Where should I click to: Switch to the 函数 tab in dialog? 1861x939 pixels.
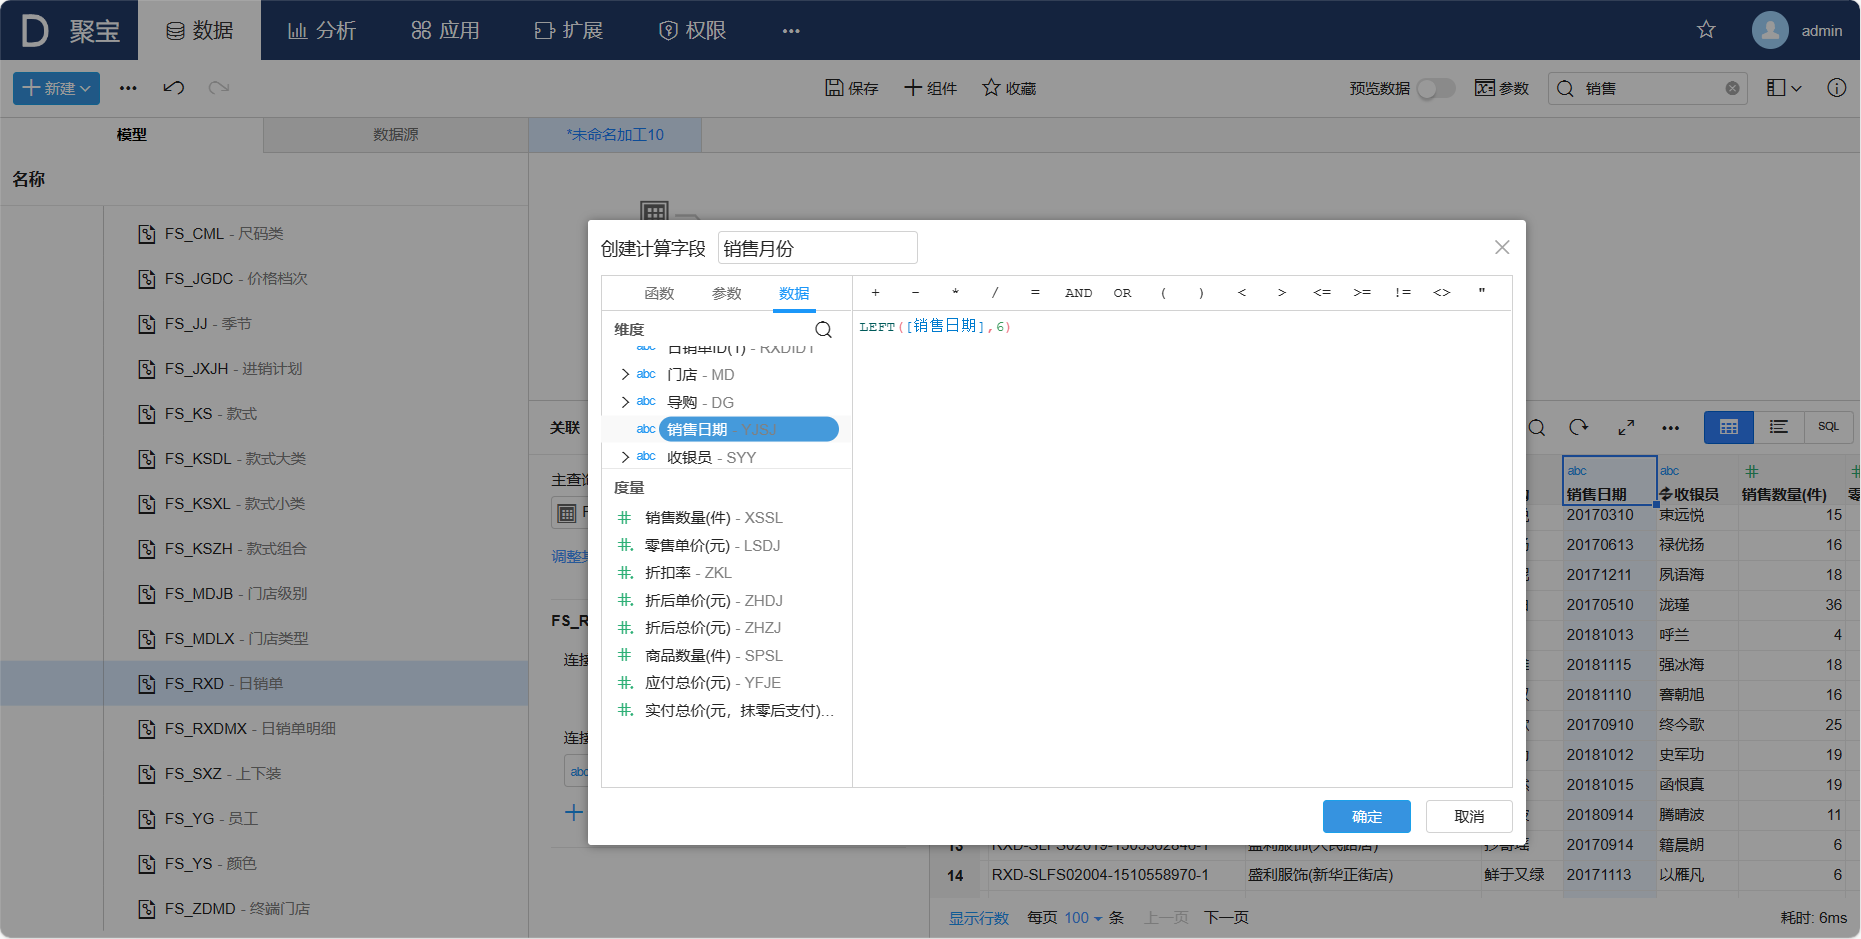659,293
